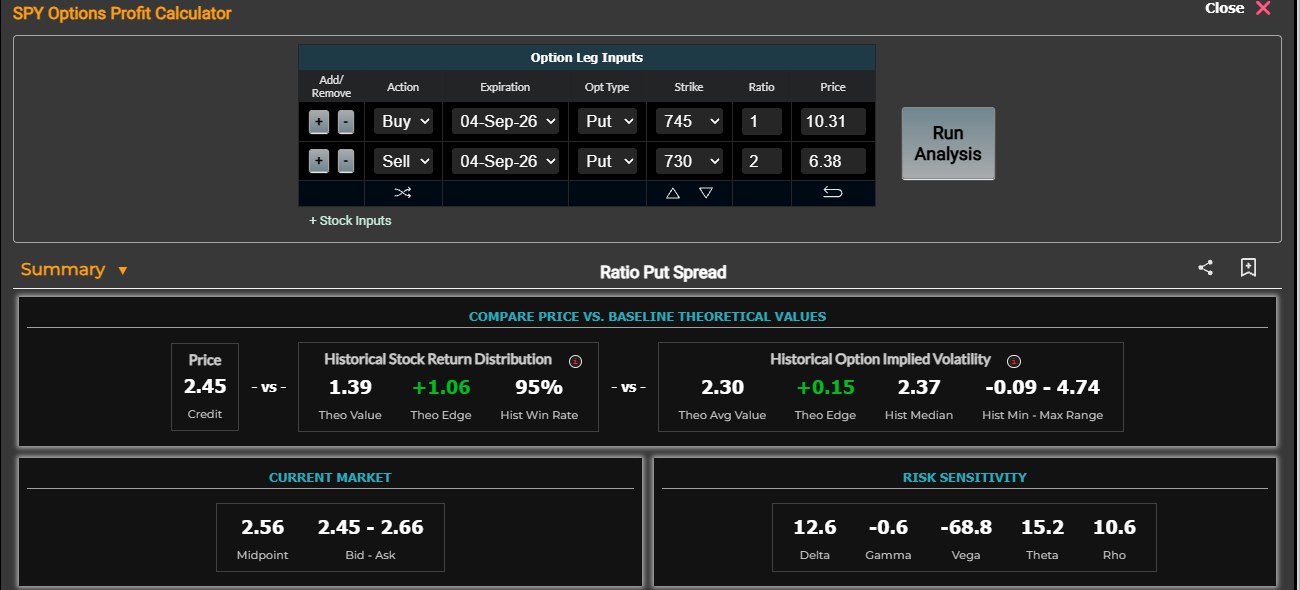The height and width of the screenshot is (590, 1300).
Task: Click the Price 2.45 Credit box
Action: (x=205, y=387)
